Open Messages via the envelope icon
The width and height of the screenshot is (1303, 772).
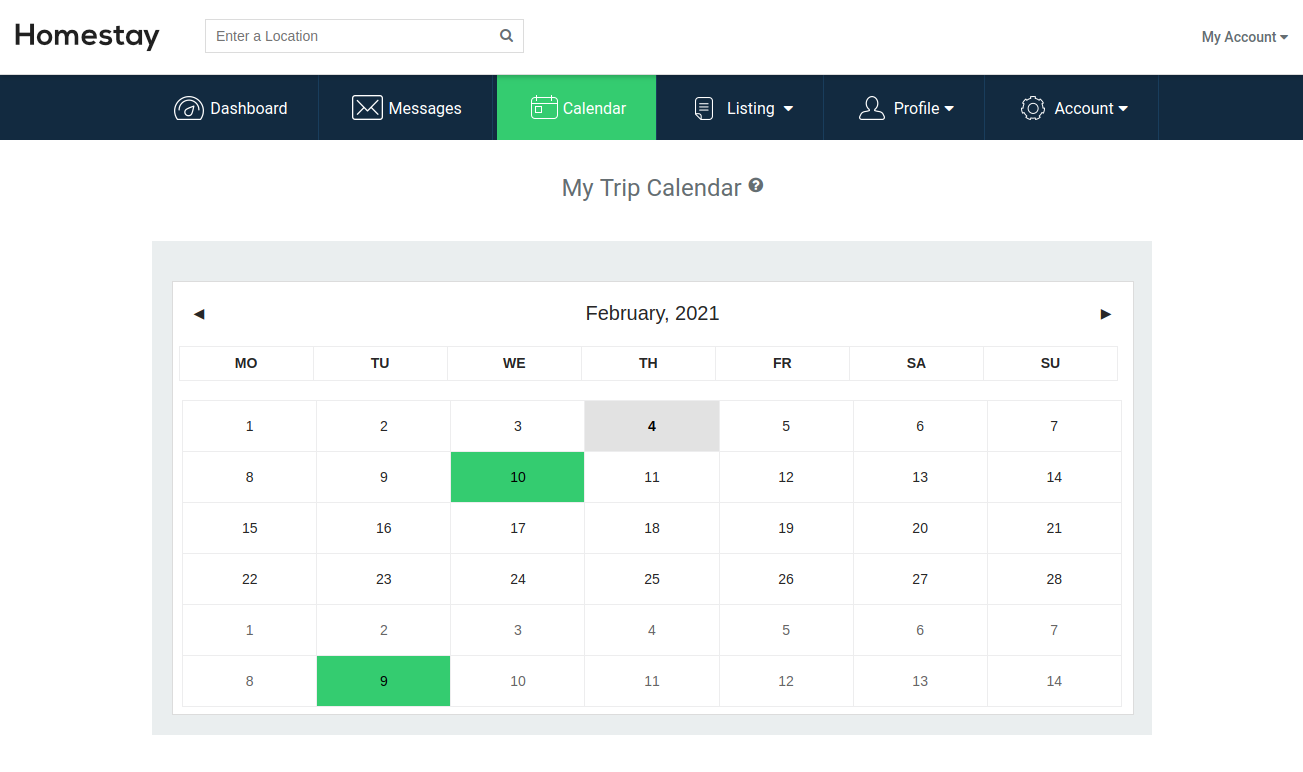click(x=367, y=107)
